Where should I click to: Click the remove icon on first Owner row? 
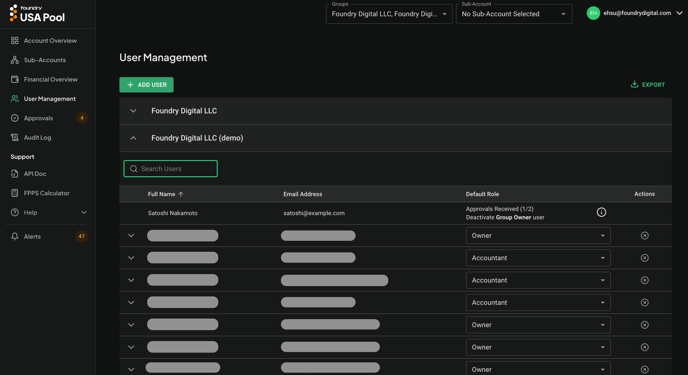[645, 236]
